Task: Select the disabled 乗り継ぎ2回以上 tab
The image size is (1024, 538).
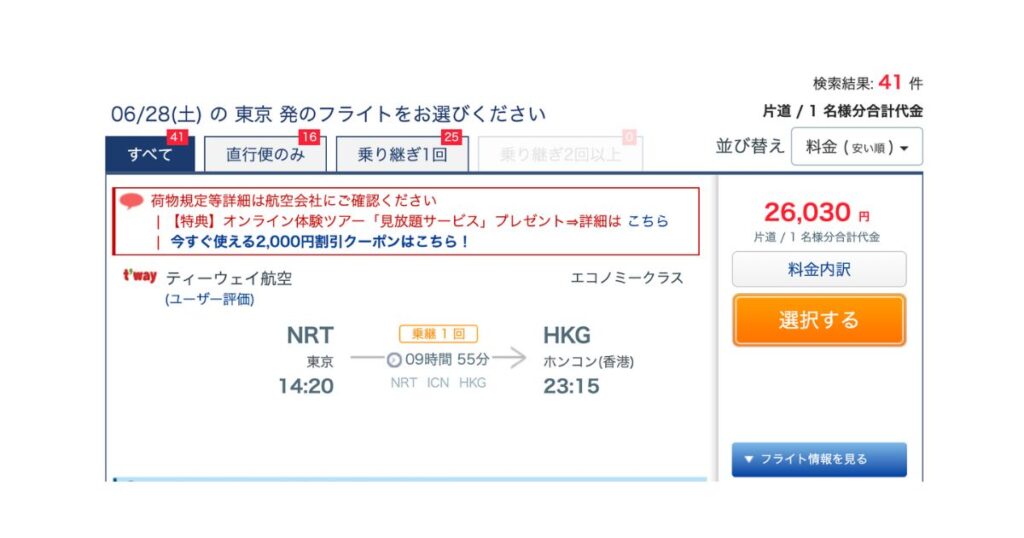Action: pyautogui.click(x=560, y=155)
